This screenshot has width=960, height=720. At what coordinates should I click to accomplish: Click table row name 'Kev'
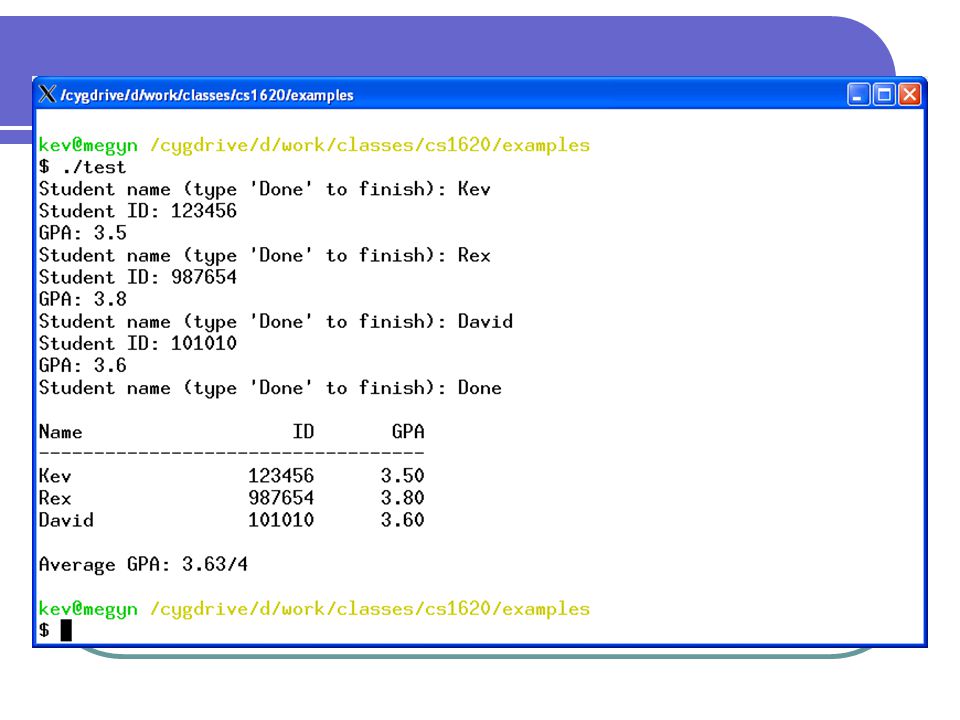55,476
